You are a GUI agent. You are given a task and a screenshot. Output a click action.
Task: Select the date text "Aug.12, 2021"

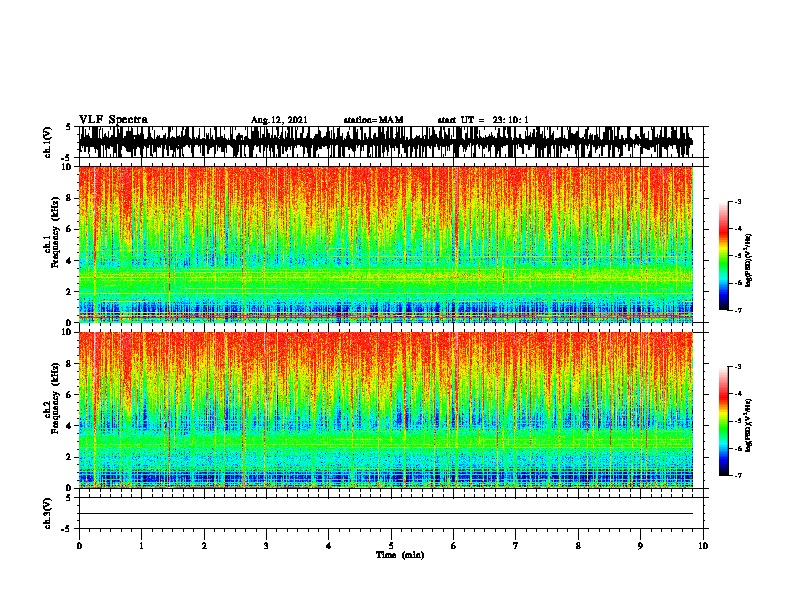tap(279, 120)
